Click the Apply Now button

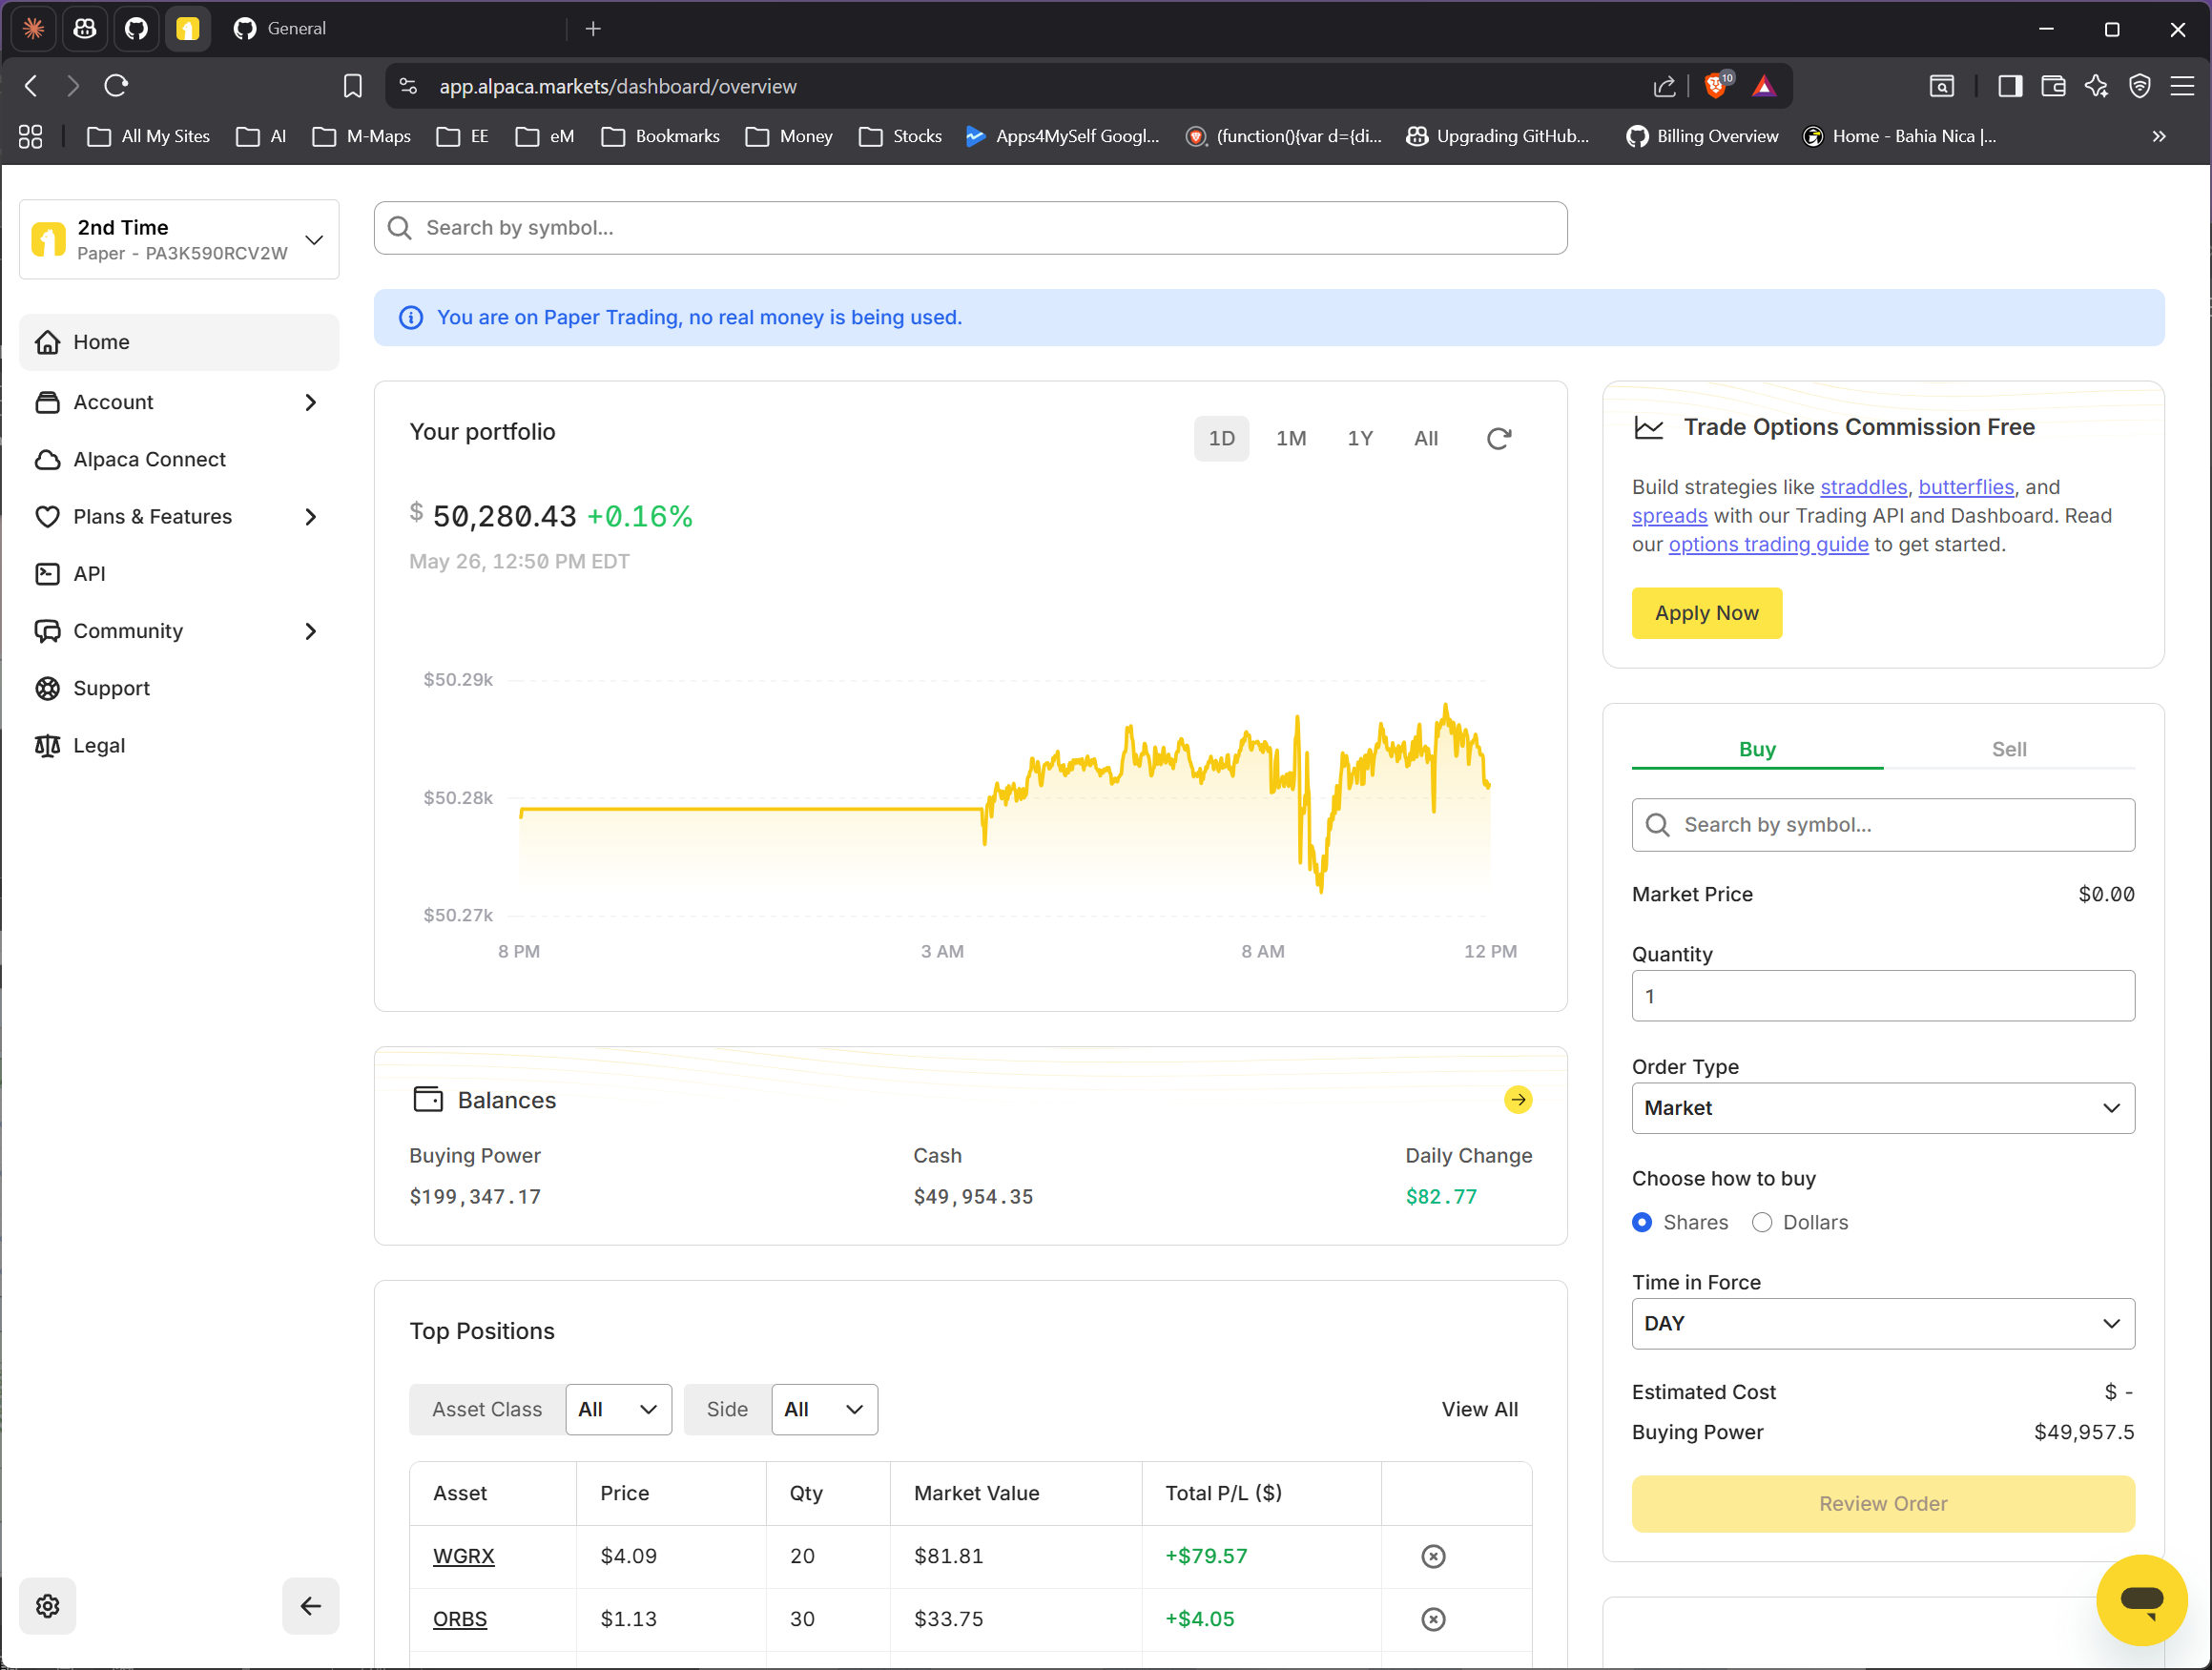[x=1706, y=612]
